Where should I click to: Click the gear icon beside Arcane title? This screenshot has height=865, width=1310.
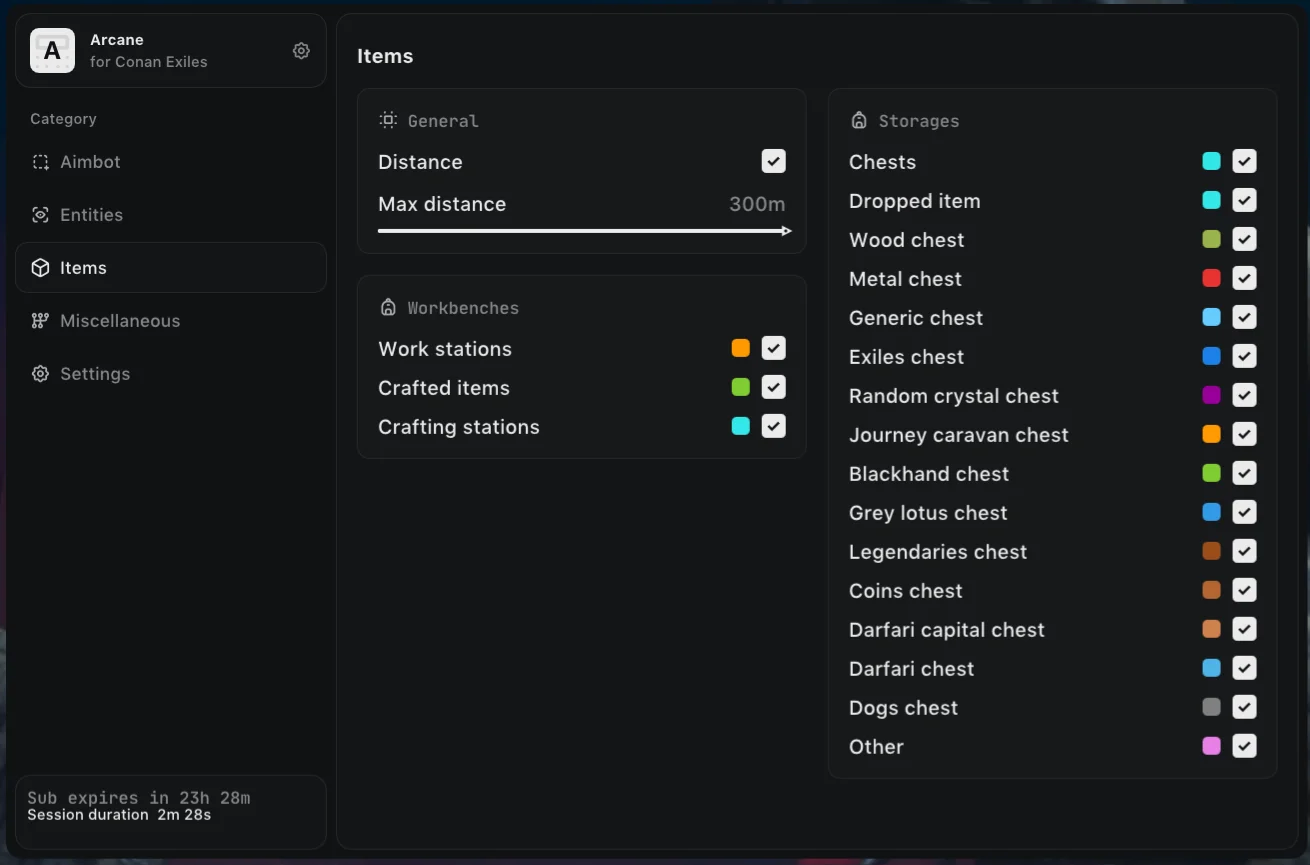tap(301, 51)
